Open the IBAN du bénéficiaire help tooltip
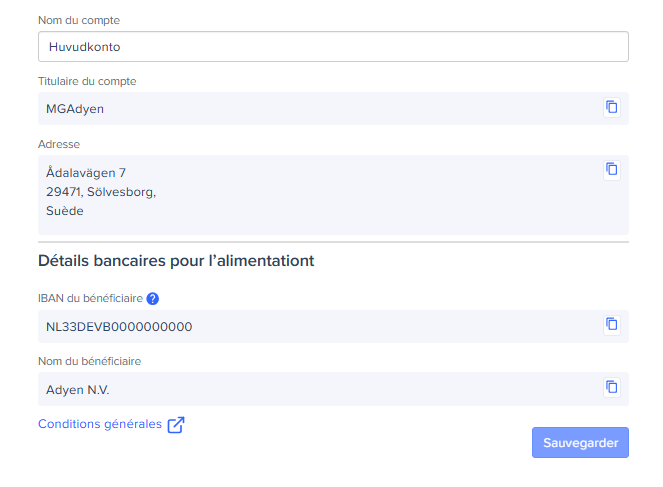This screenshot has width=663, height=487. point(153,298)
